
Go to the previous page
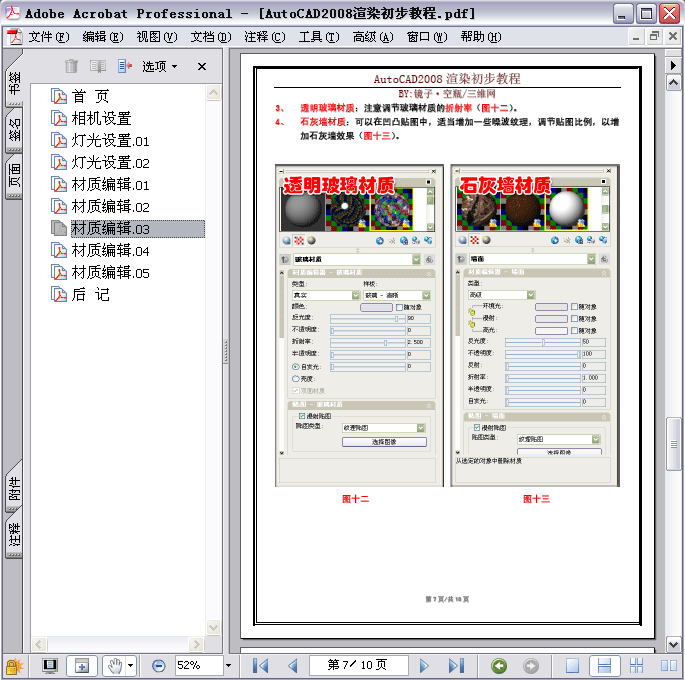(293, 666)
